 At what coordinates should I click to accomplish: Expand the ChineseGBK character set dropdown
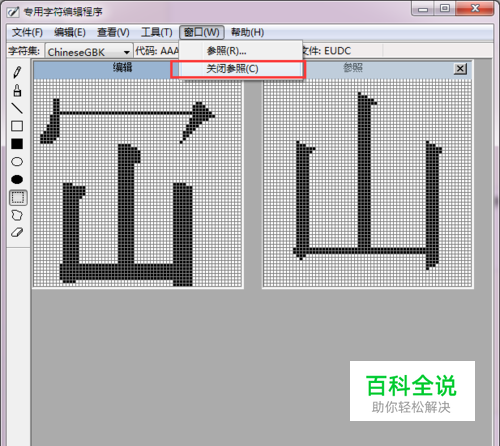click(x=126, y=52)
